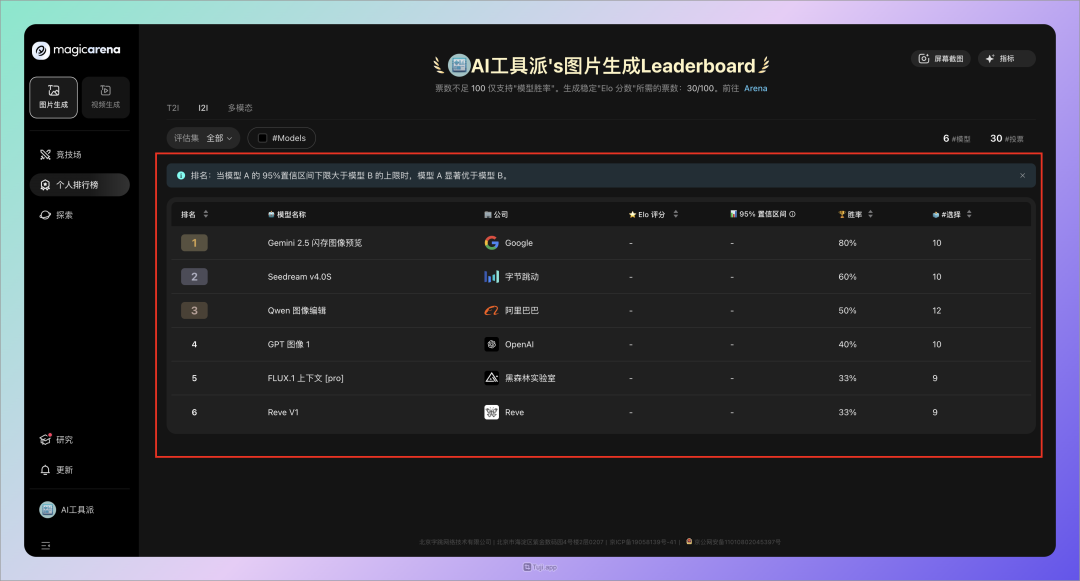Click the 12 selections count for Qwen
1080x581 pixels.
tap(937, 310)
